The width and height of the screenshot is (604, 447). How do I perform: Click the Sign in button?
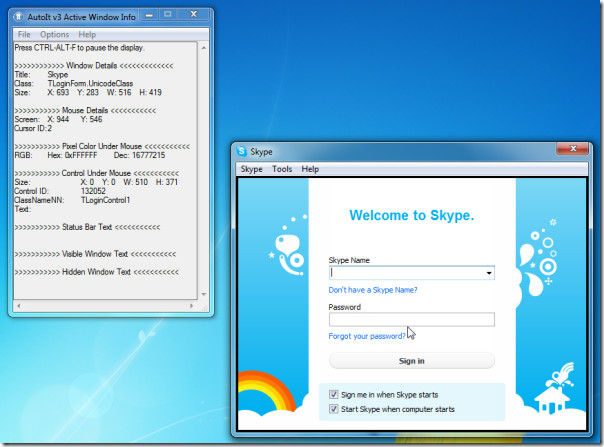tap(412, 361)
